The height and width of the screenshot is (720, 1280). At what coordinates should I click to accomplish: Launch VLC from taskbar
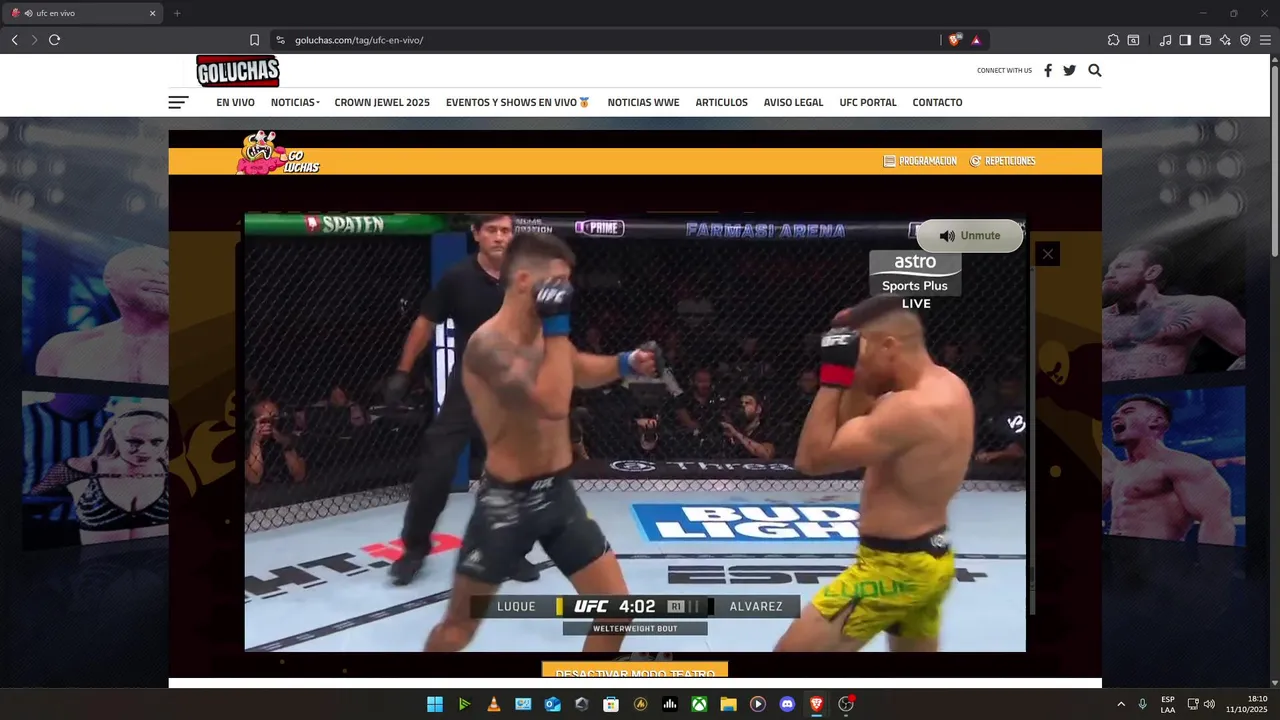click(493, 704)
